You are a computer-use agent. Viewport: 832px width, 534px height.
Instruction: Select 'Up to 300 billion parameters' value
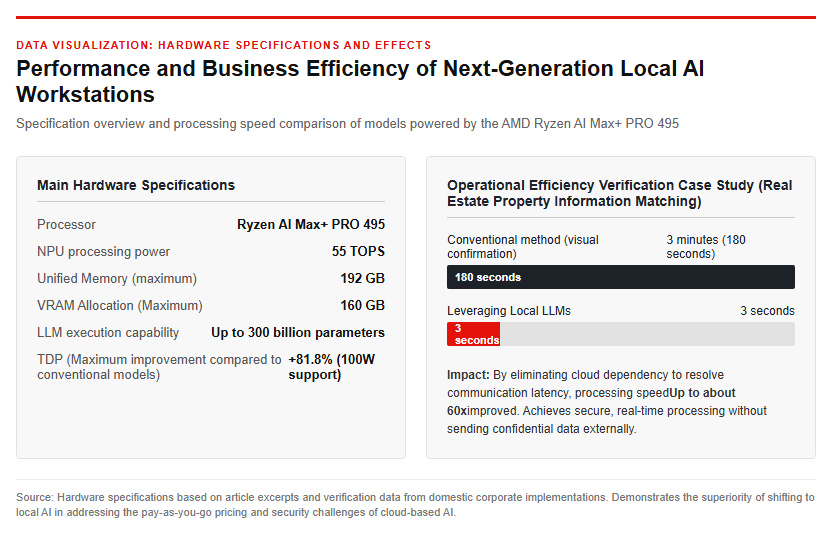coord(298,333)
